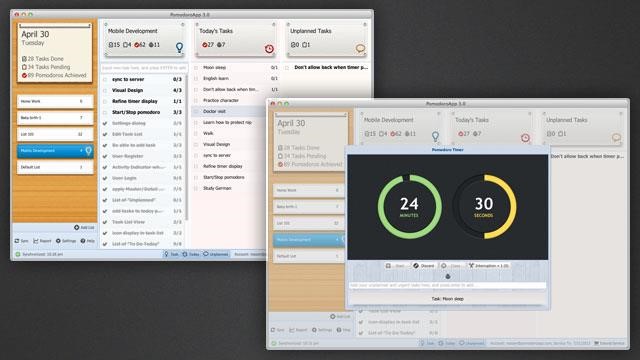Check unplanned task 'Don't allow back when timer' back window

(287, 68)
